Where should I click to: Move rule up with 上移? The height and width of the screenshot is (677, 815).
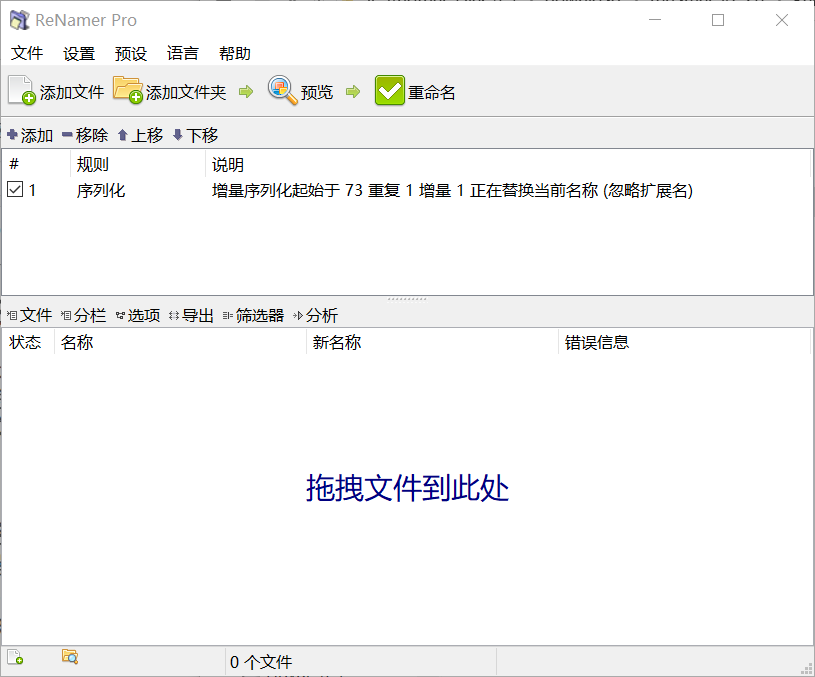tap(140, 135)
